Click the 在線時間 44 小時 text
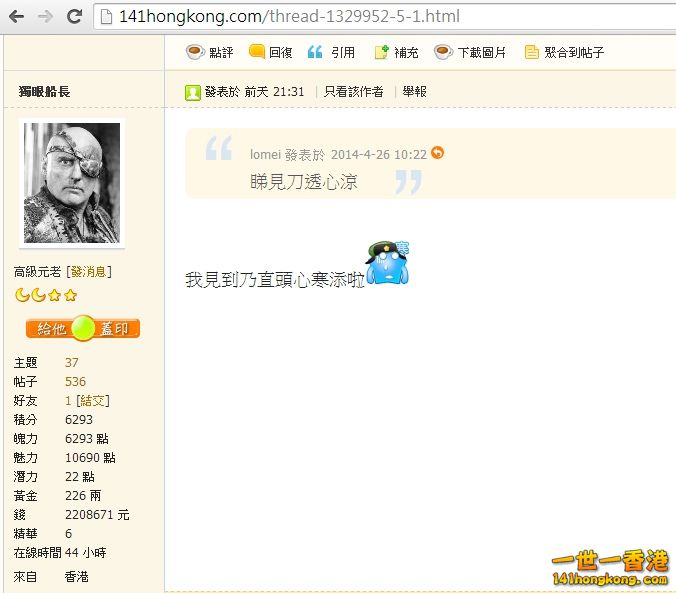Image resolution: width=676 pixels, height=593 pixels. [59, 552]
